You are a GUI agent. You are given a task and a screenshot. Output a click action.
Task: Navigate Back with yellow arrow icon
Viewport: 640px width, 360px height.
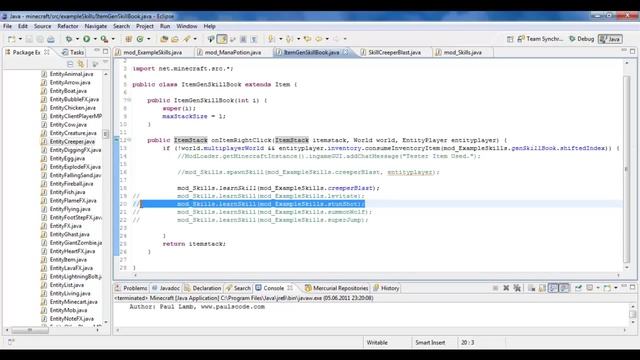click(x=318, y=39)
